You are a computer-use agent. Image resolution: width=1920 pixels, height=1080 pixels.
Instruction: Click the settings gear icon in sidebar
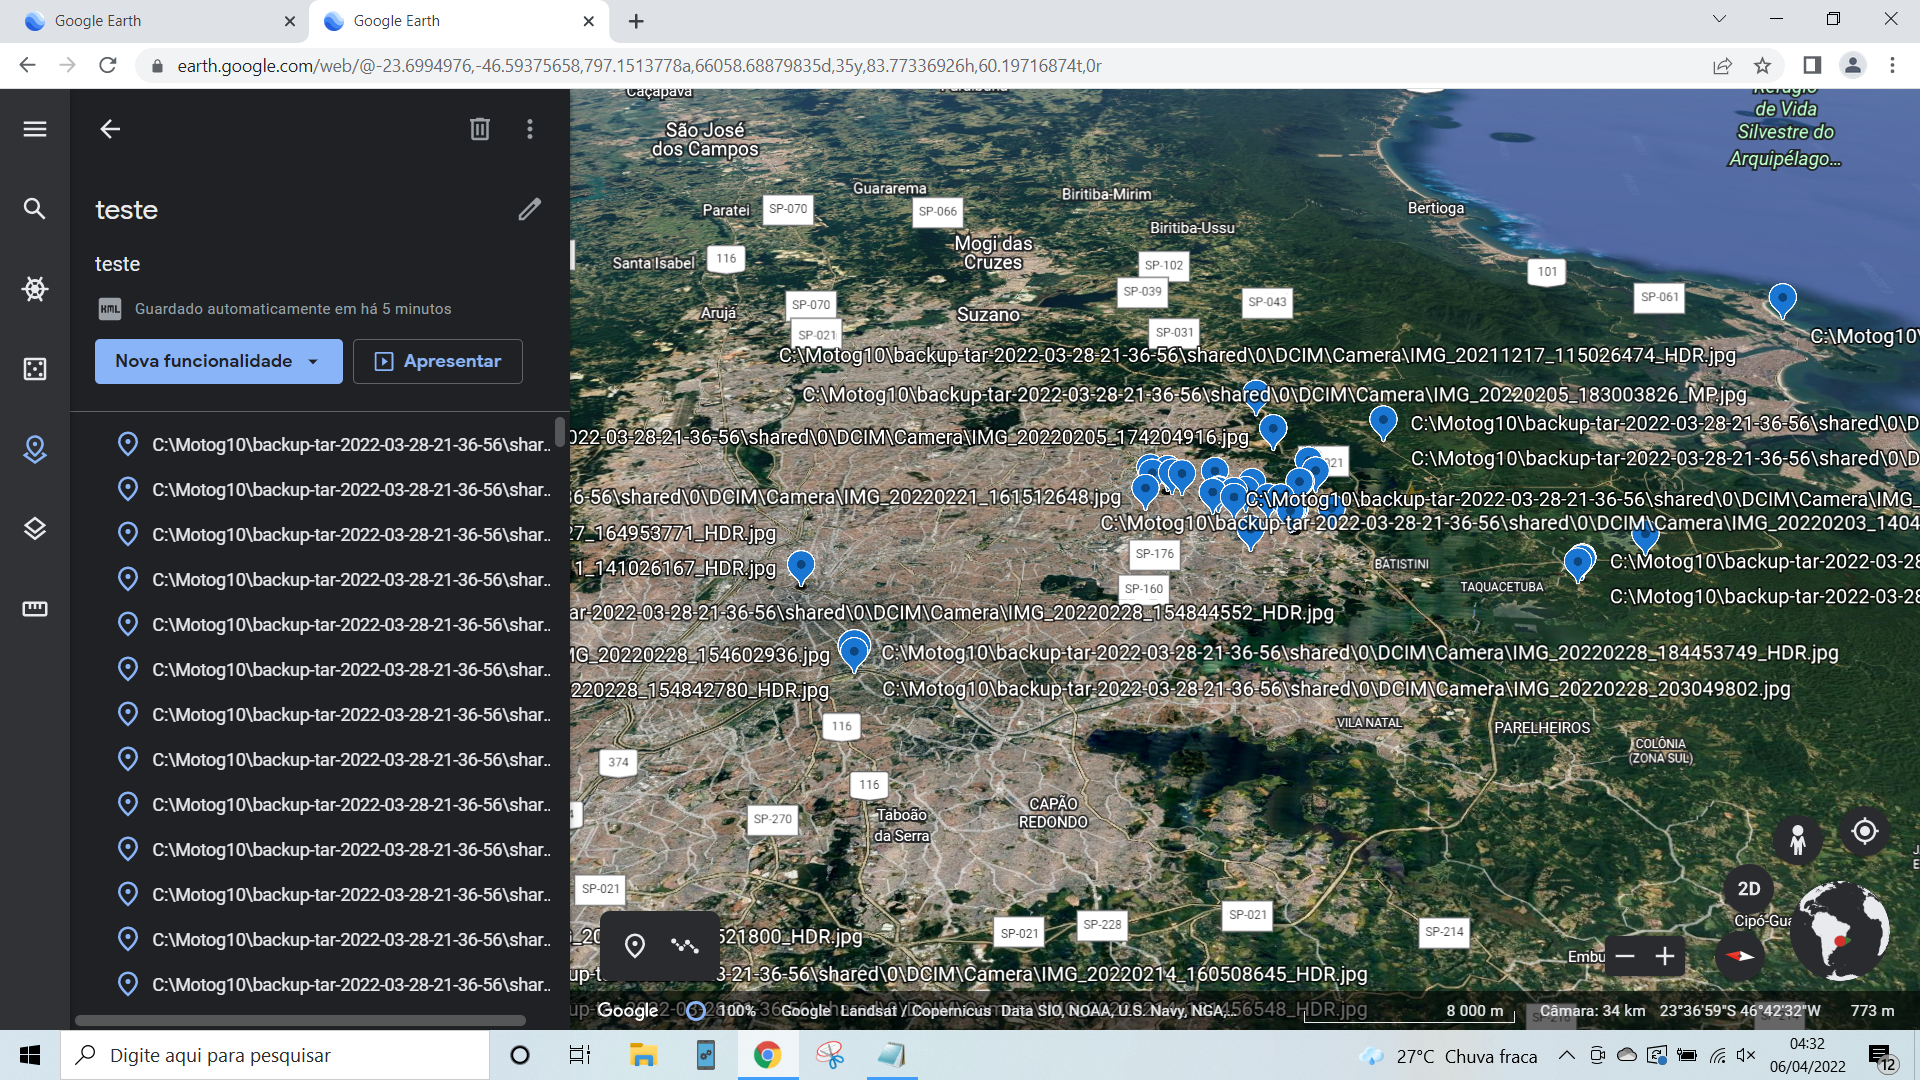coord(36,289)
